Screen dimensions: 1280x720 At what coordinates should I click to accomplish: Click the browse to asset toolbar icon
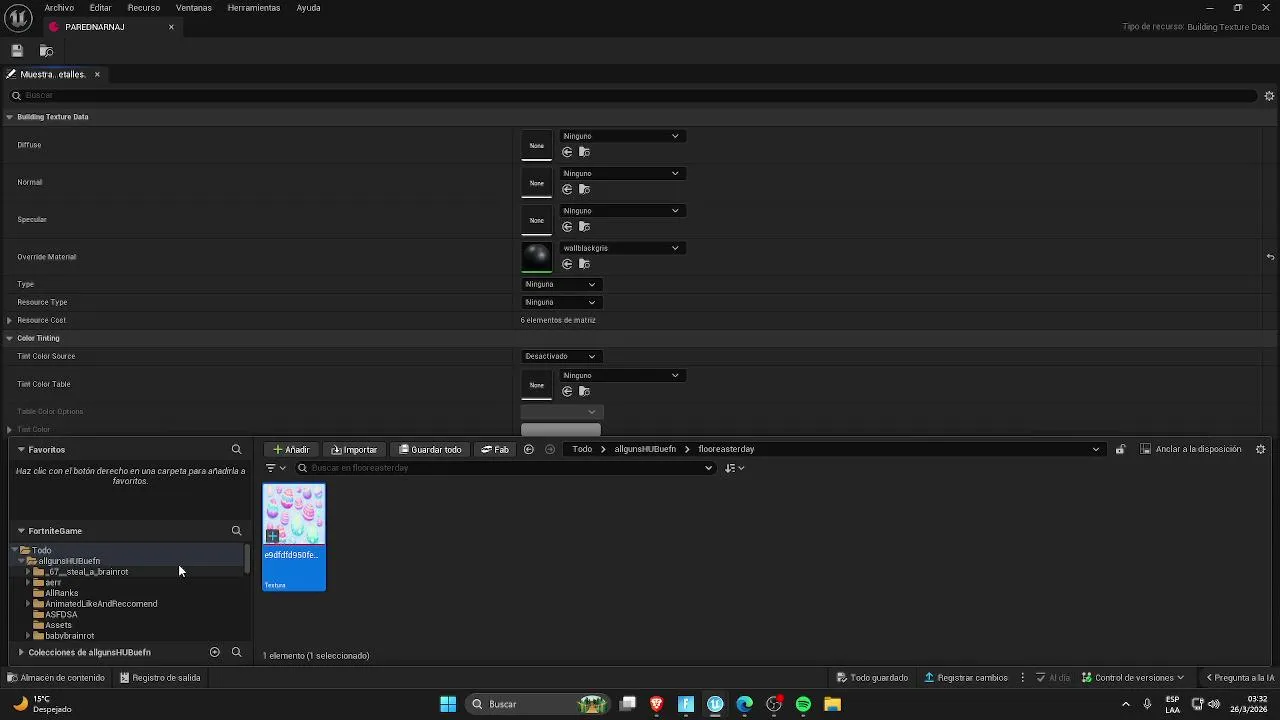(x=46, y=51)
